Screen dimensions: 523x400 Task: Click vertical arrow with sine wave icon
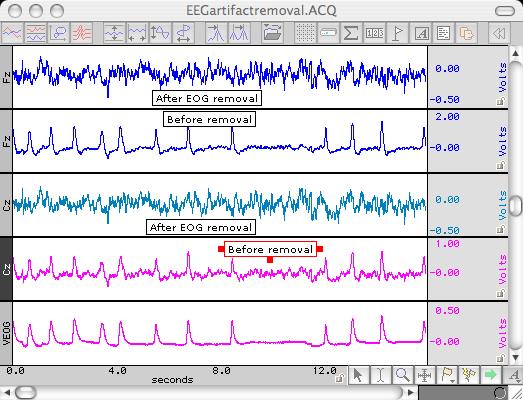[x=160, y=33]
